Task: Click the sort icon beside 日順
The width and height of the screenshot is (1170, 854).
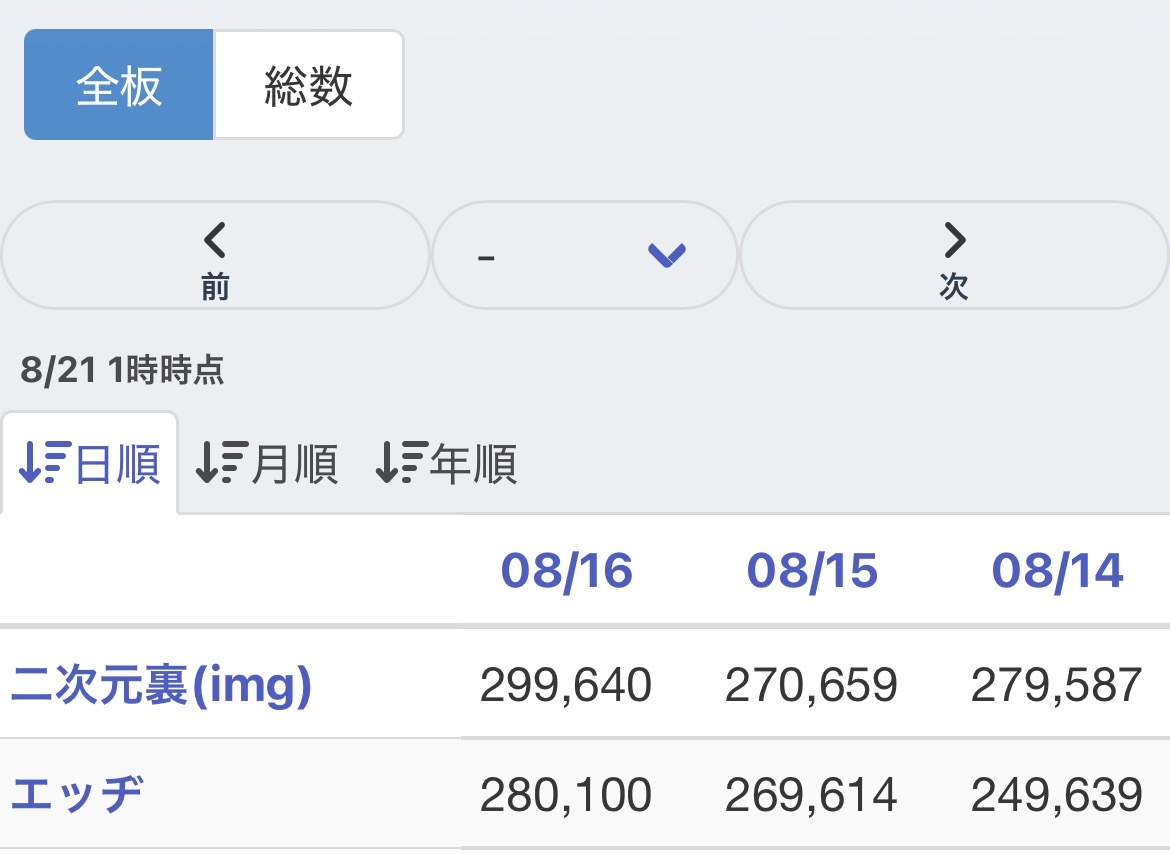Action: [45, 462]
